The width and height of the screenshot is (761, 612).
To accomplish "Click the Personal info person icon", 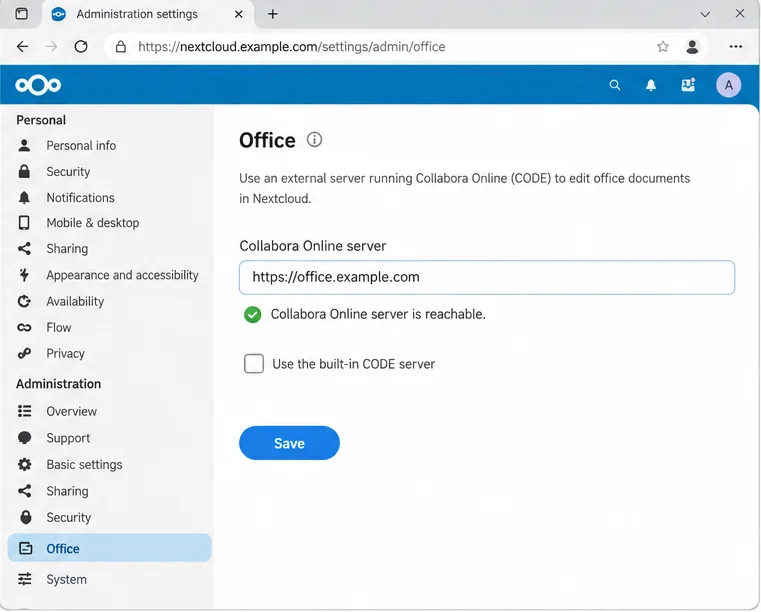I will [x=24, y=145].
